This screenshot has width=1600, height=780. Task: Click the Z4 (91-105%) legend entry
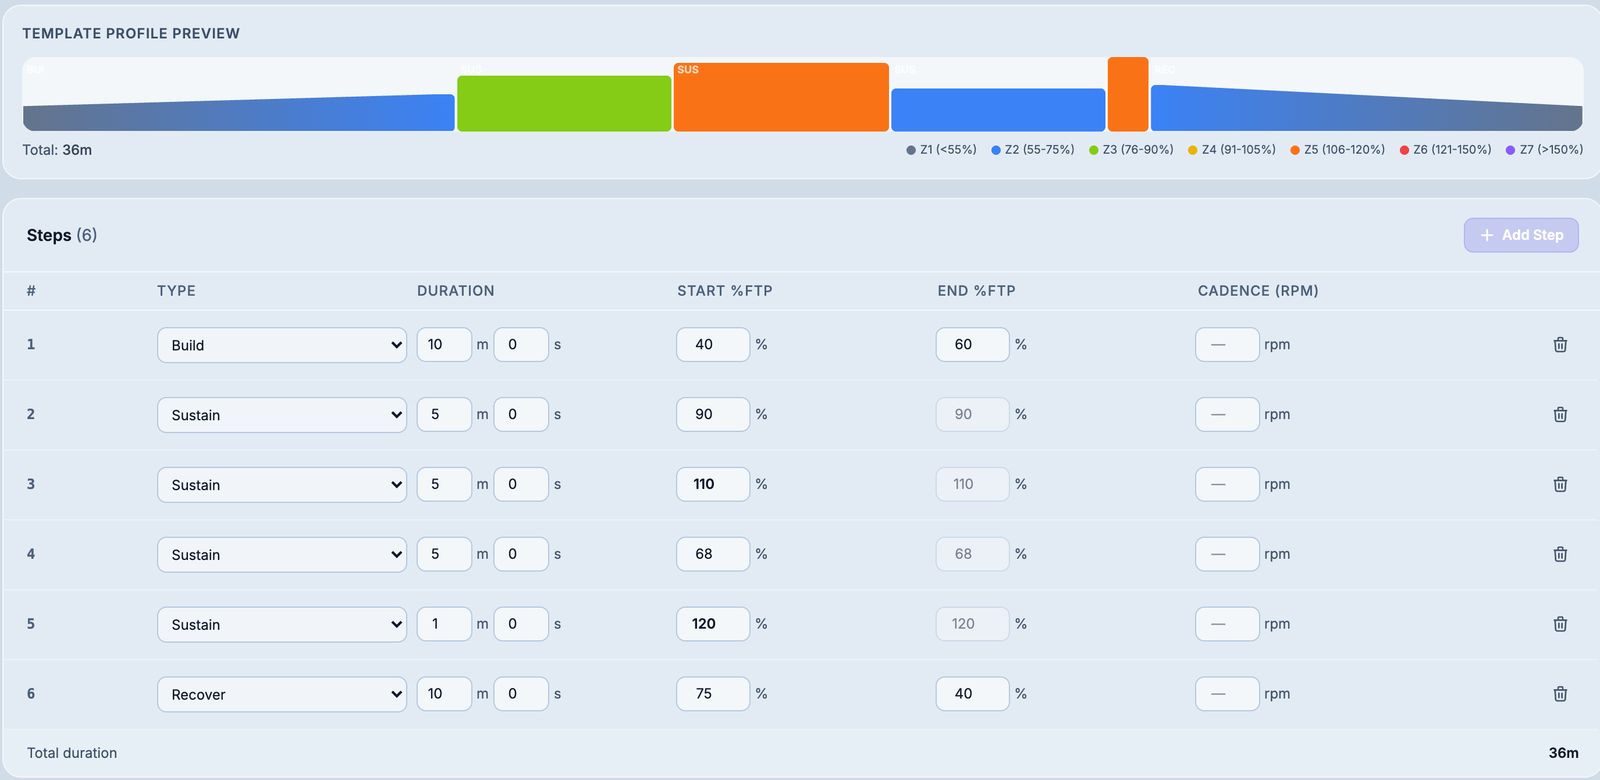point(1231,150)
